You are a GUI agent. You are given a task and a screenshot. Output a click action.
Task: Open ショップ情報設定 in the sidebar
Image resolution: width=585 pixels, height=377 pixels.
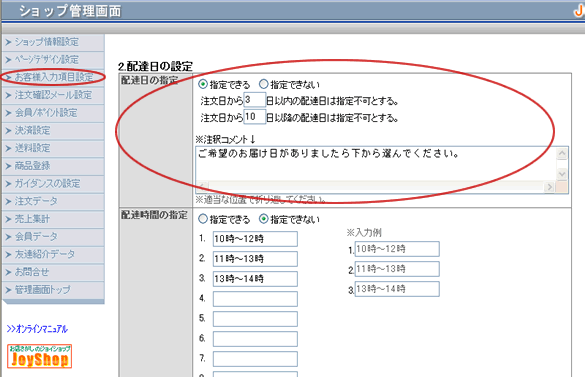[x=53, y=42]
